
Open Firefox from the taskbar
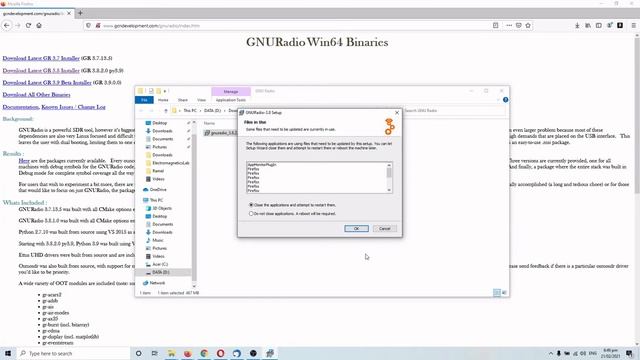[188, 353]
